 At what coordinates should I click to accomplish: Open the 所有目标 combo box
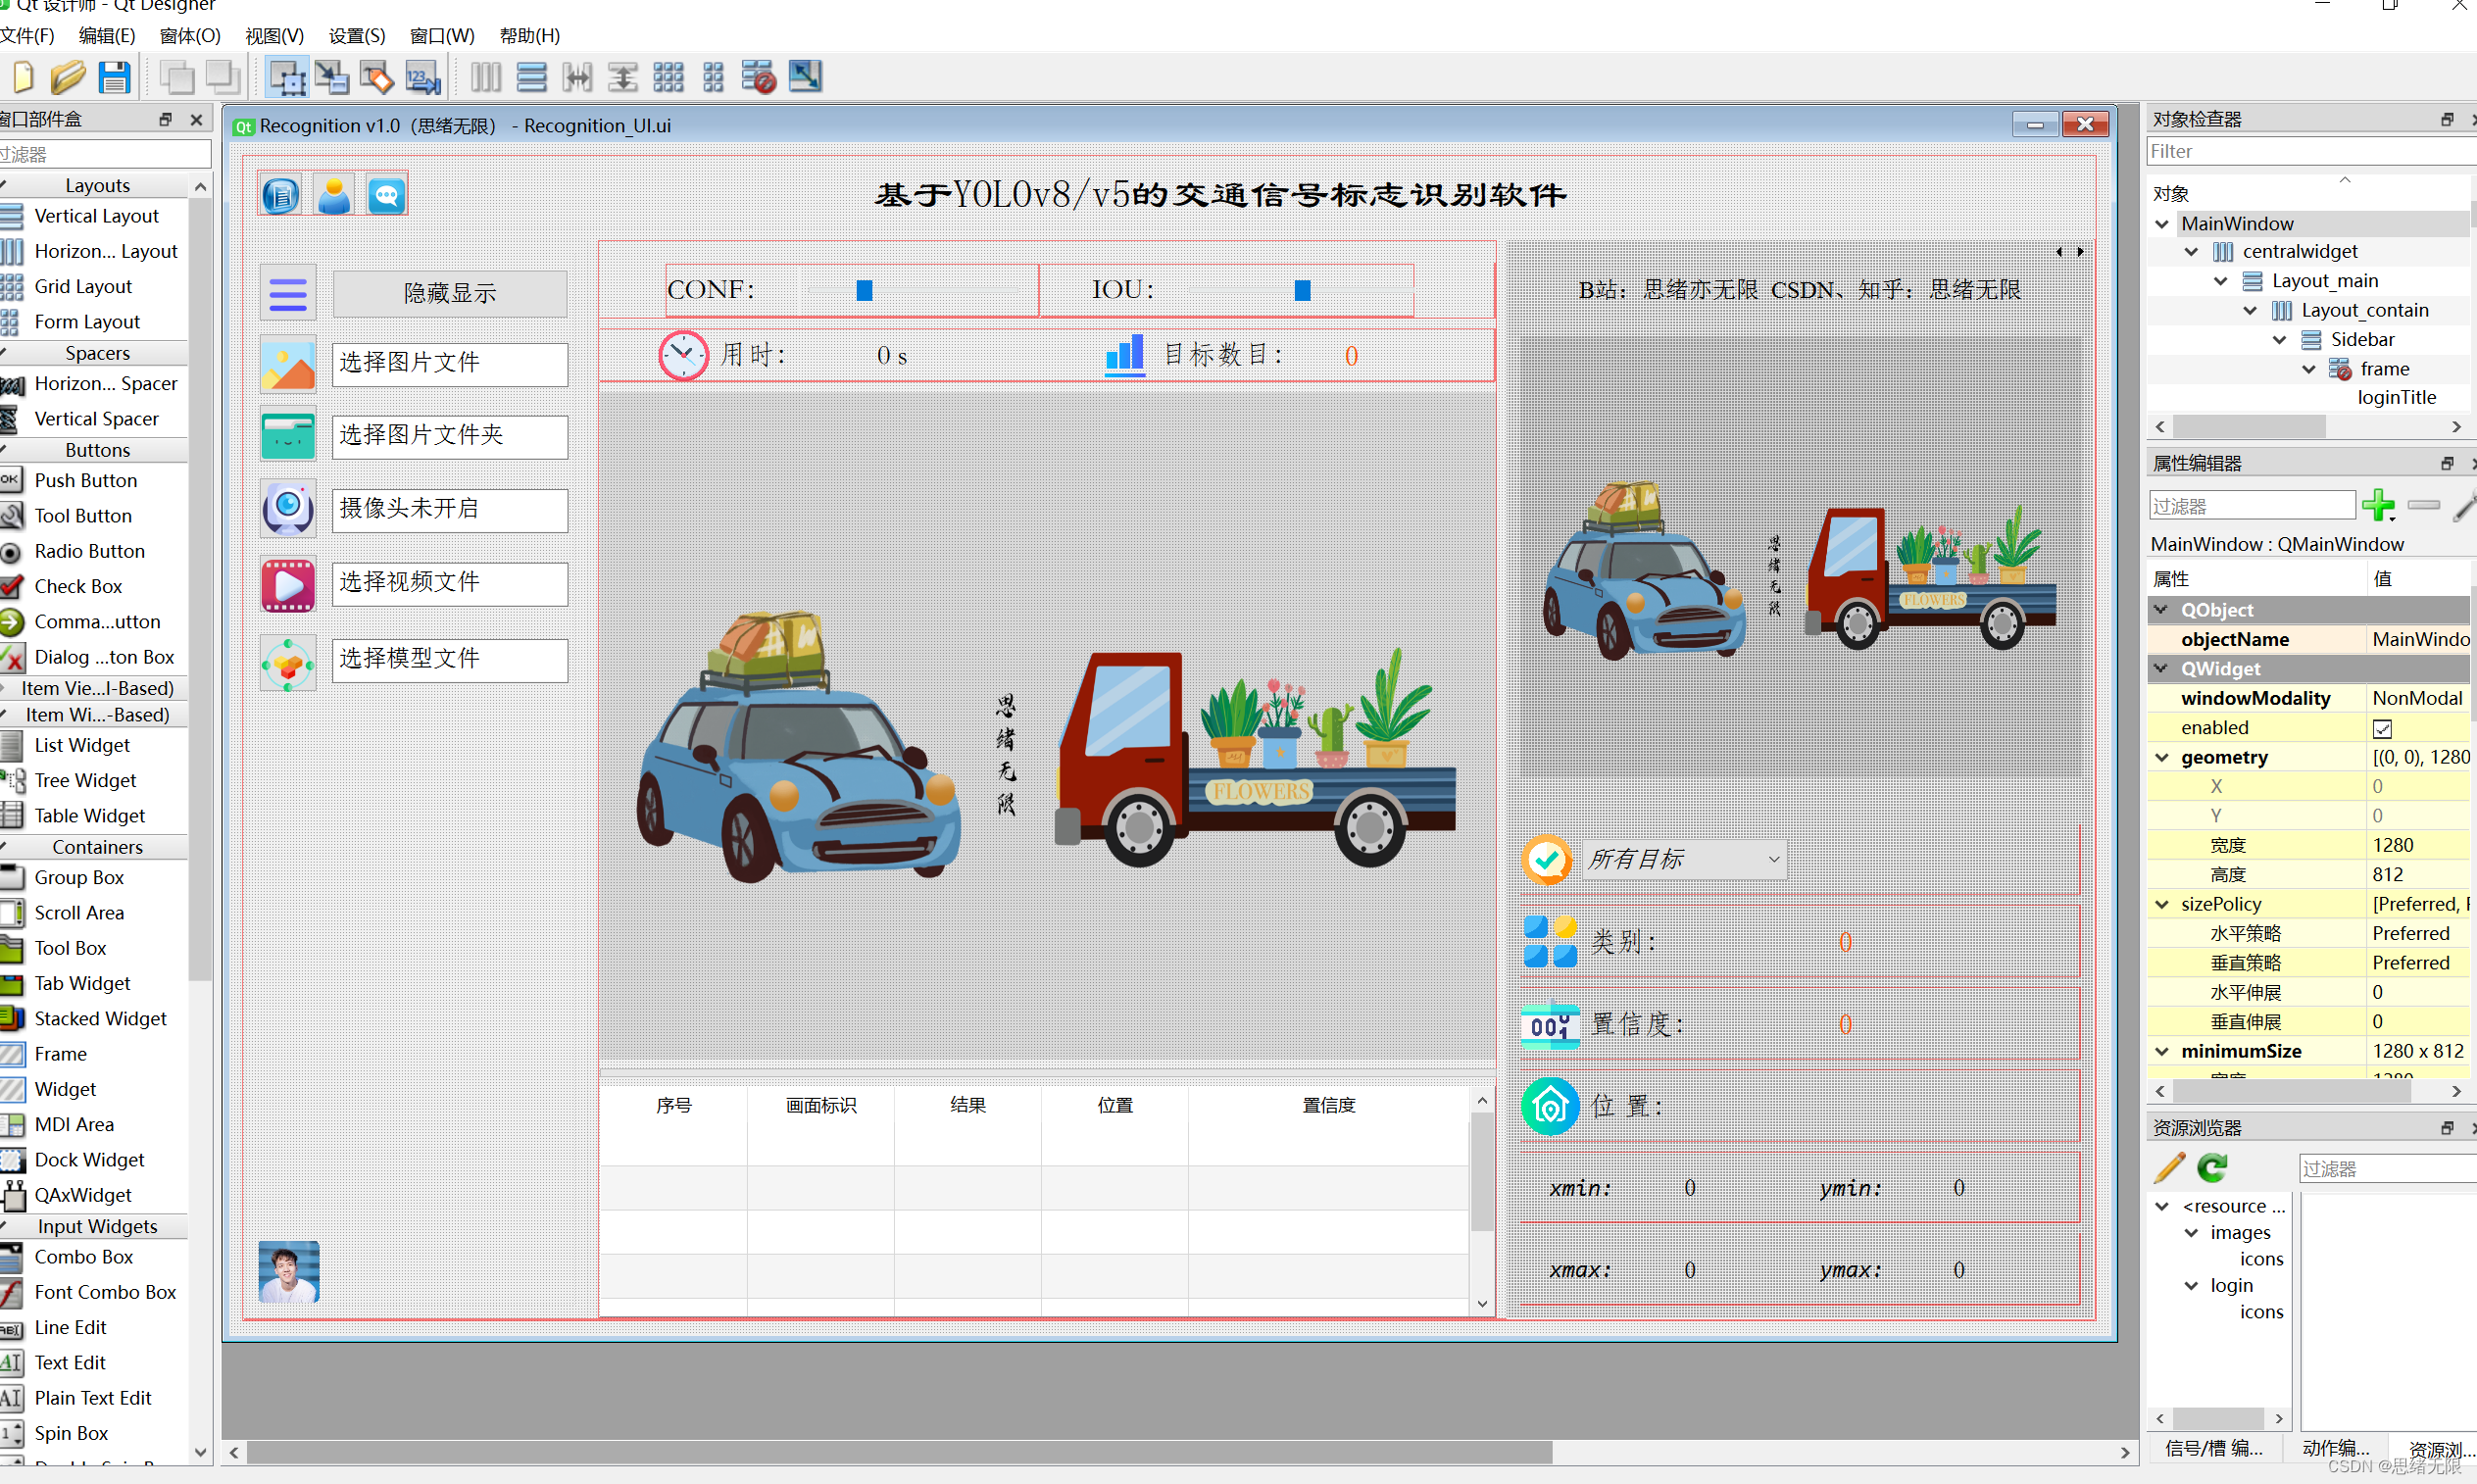point(1685,859)
